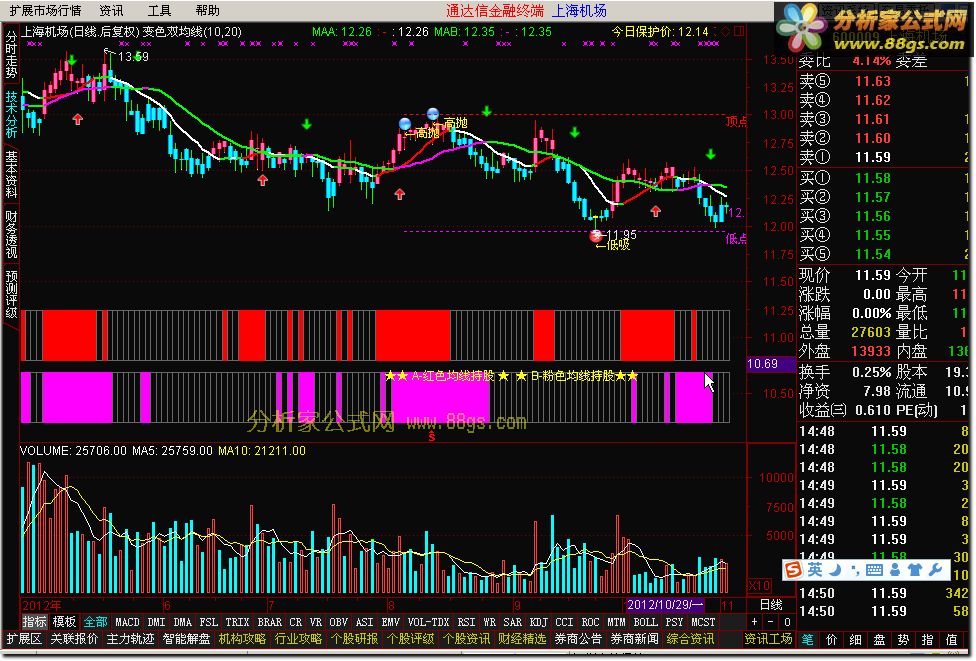Image resolution: width=976 pixels, height=661 pixels.
Task: Open the Sogou wrench settings icon
Action: tap(935, 570)
